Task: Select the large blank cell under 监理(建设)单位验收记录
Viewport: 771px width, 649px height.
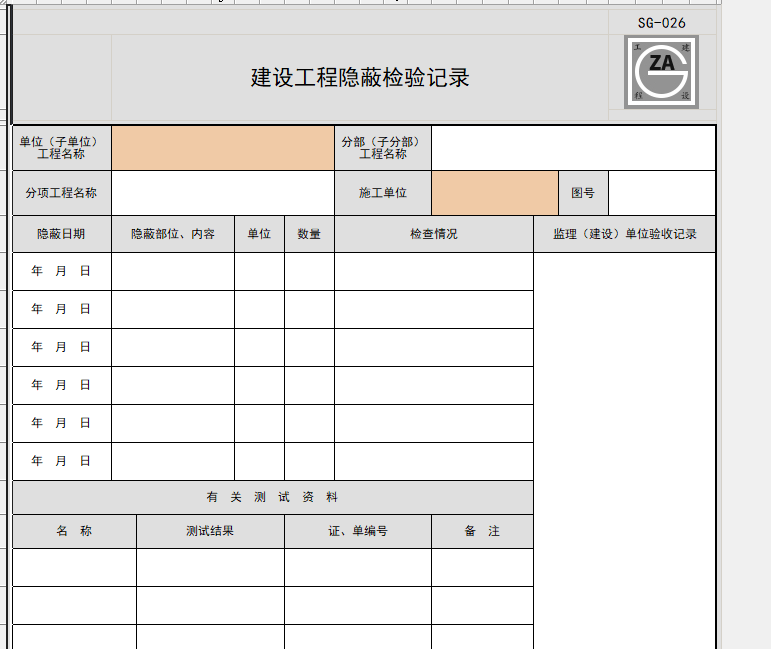Action: [x=624, y=451]
